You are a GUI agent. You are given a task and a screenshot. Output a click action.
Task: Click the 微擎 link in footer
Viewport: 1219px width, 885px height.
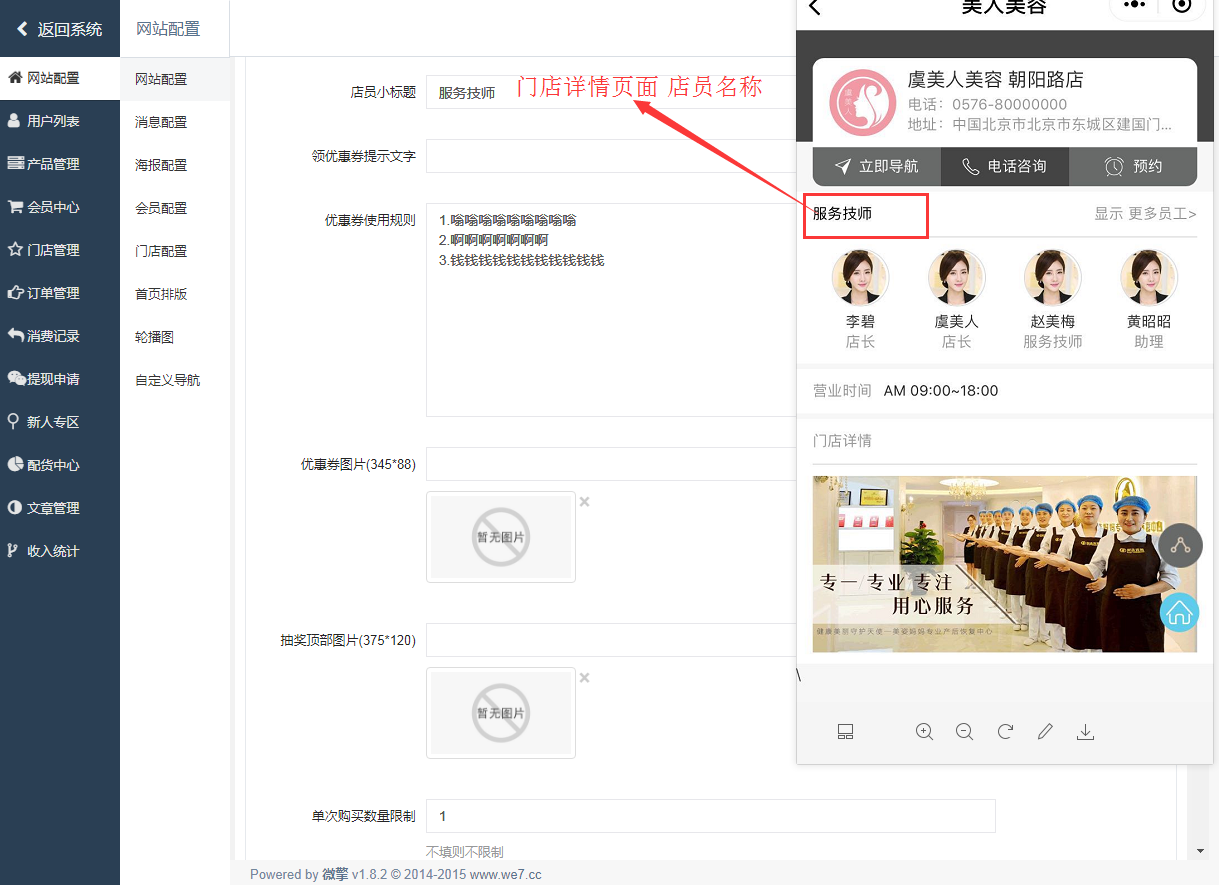tap(335, 874)
